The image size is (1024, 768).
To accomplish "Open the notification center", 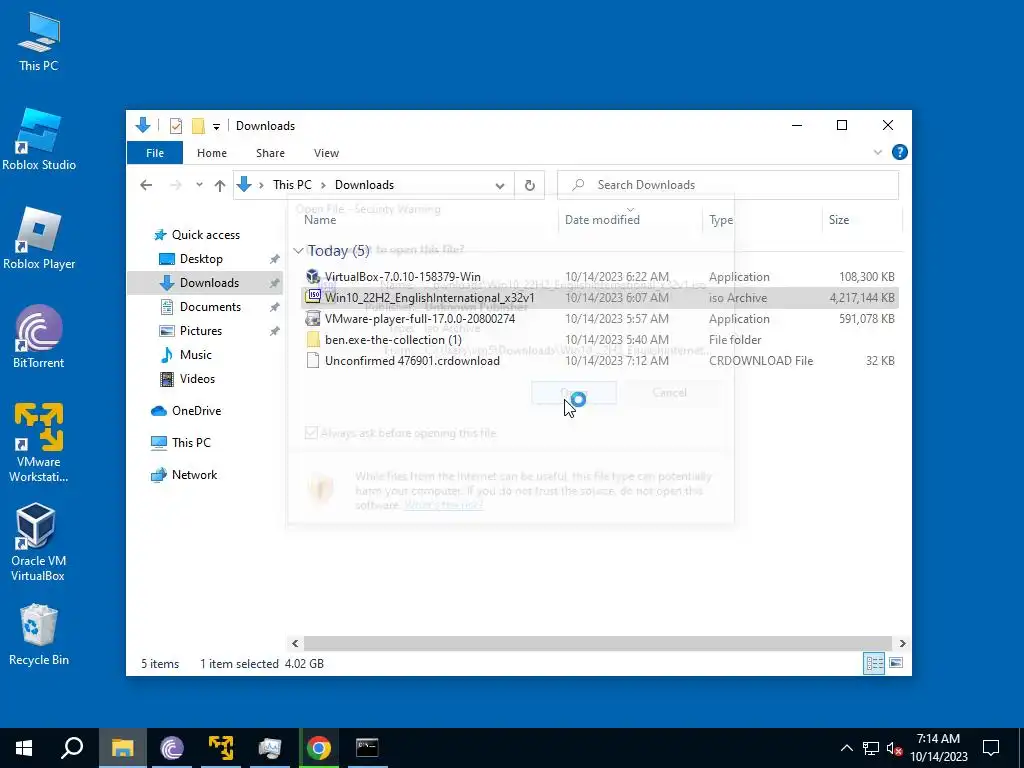I will point(991,748).
